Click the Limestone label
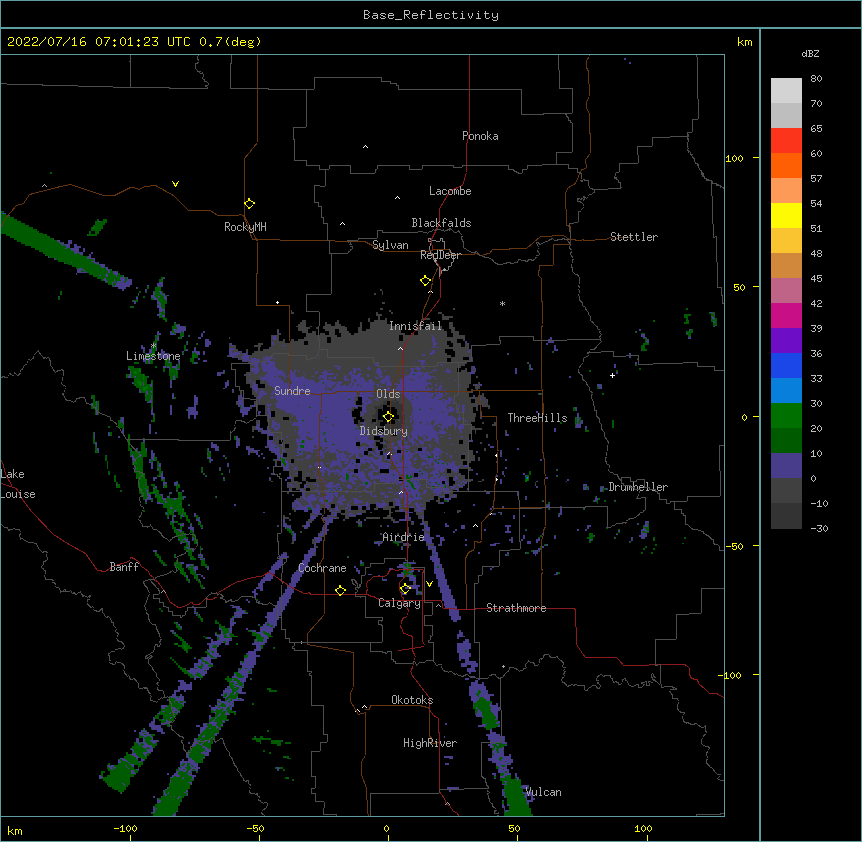The image size is (862, 842). 153,356
